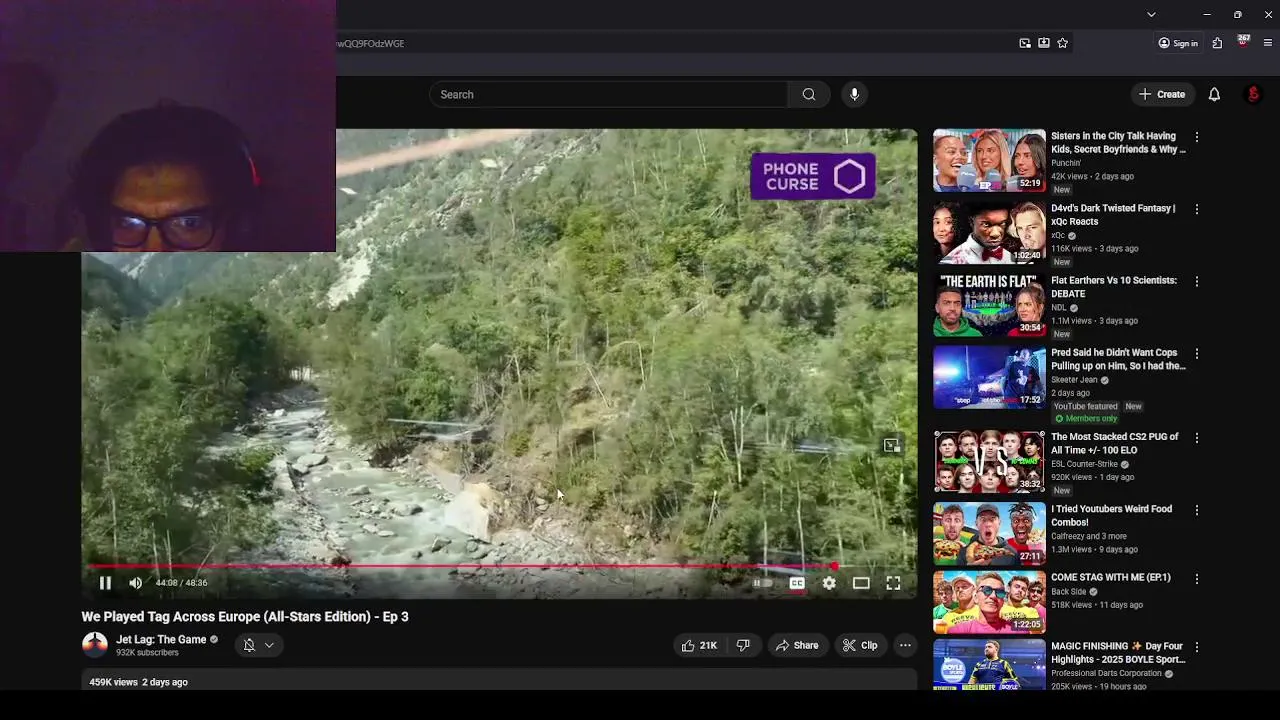Dislike the video

point(743,645)
